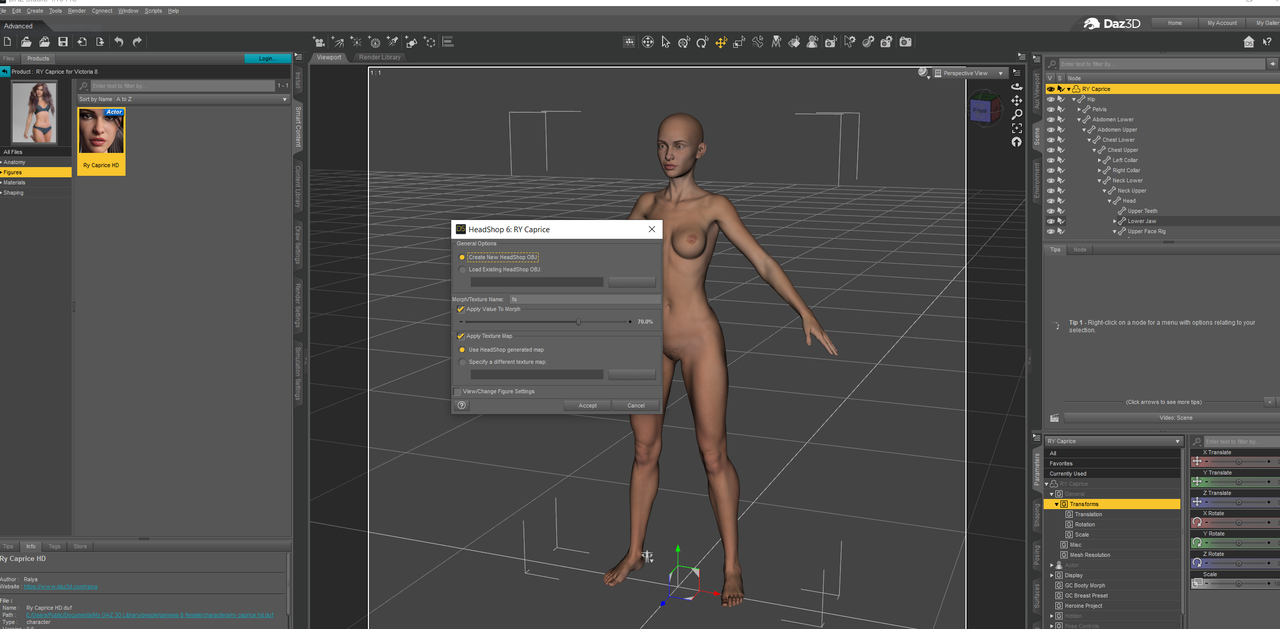Click the Daz3D store house icon
The width and height of the screenshot is (1280, 629).
[1249, 42]
